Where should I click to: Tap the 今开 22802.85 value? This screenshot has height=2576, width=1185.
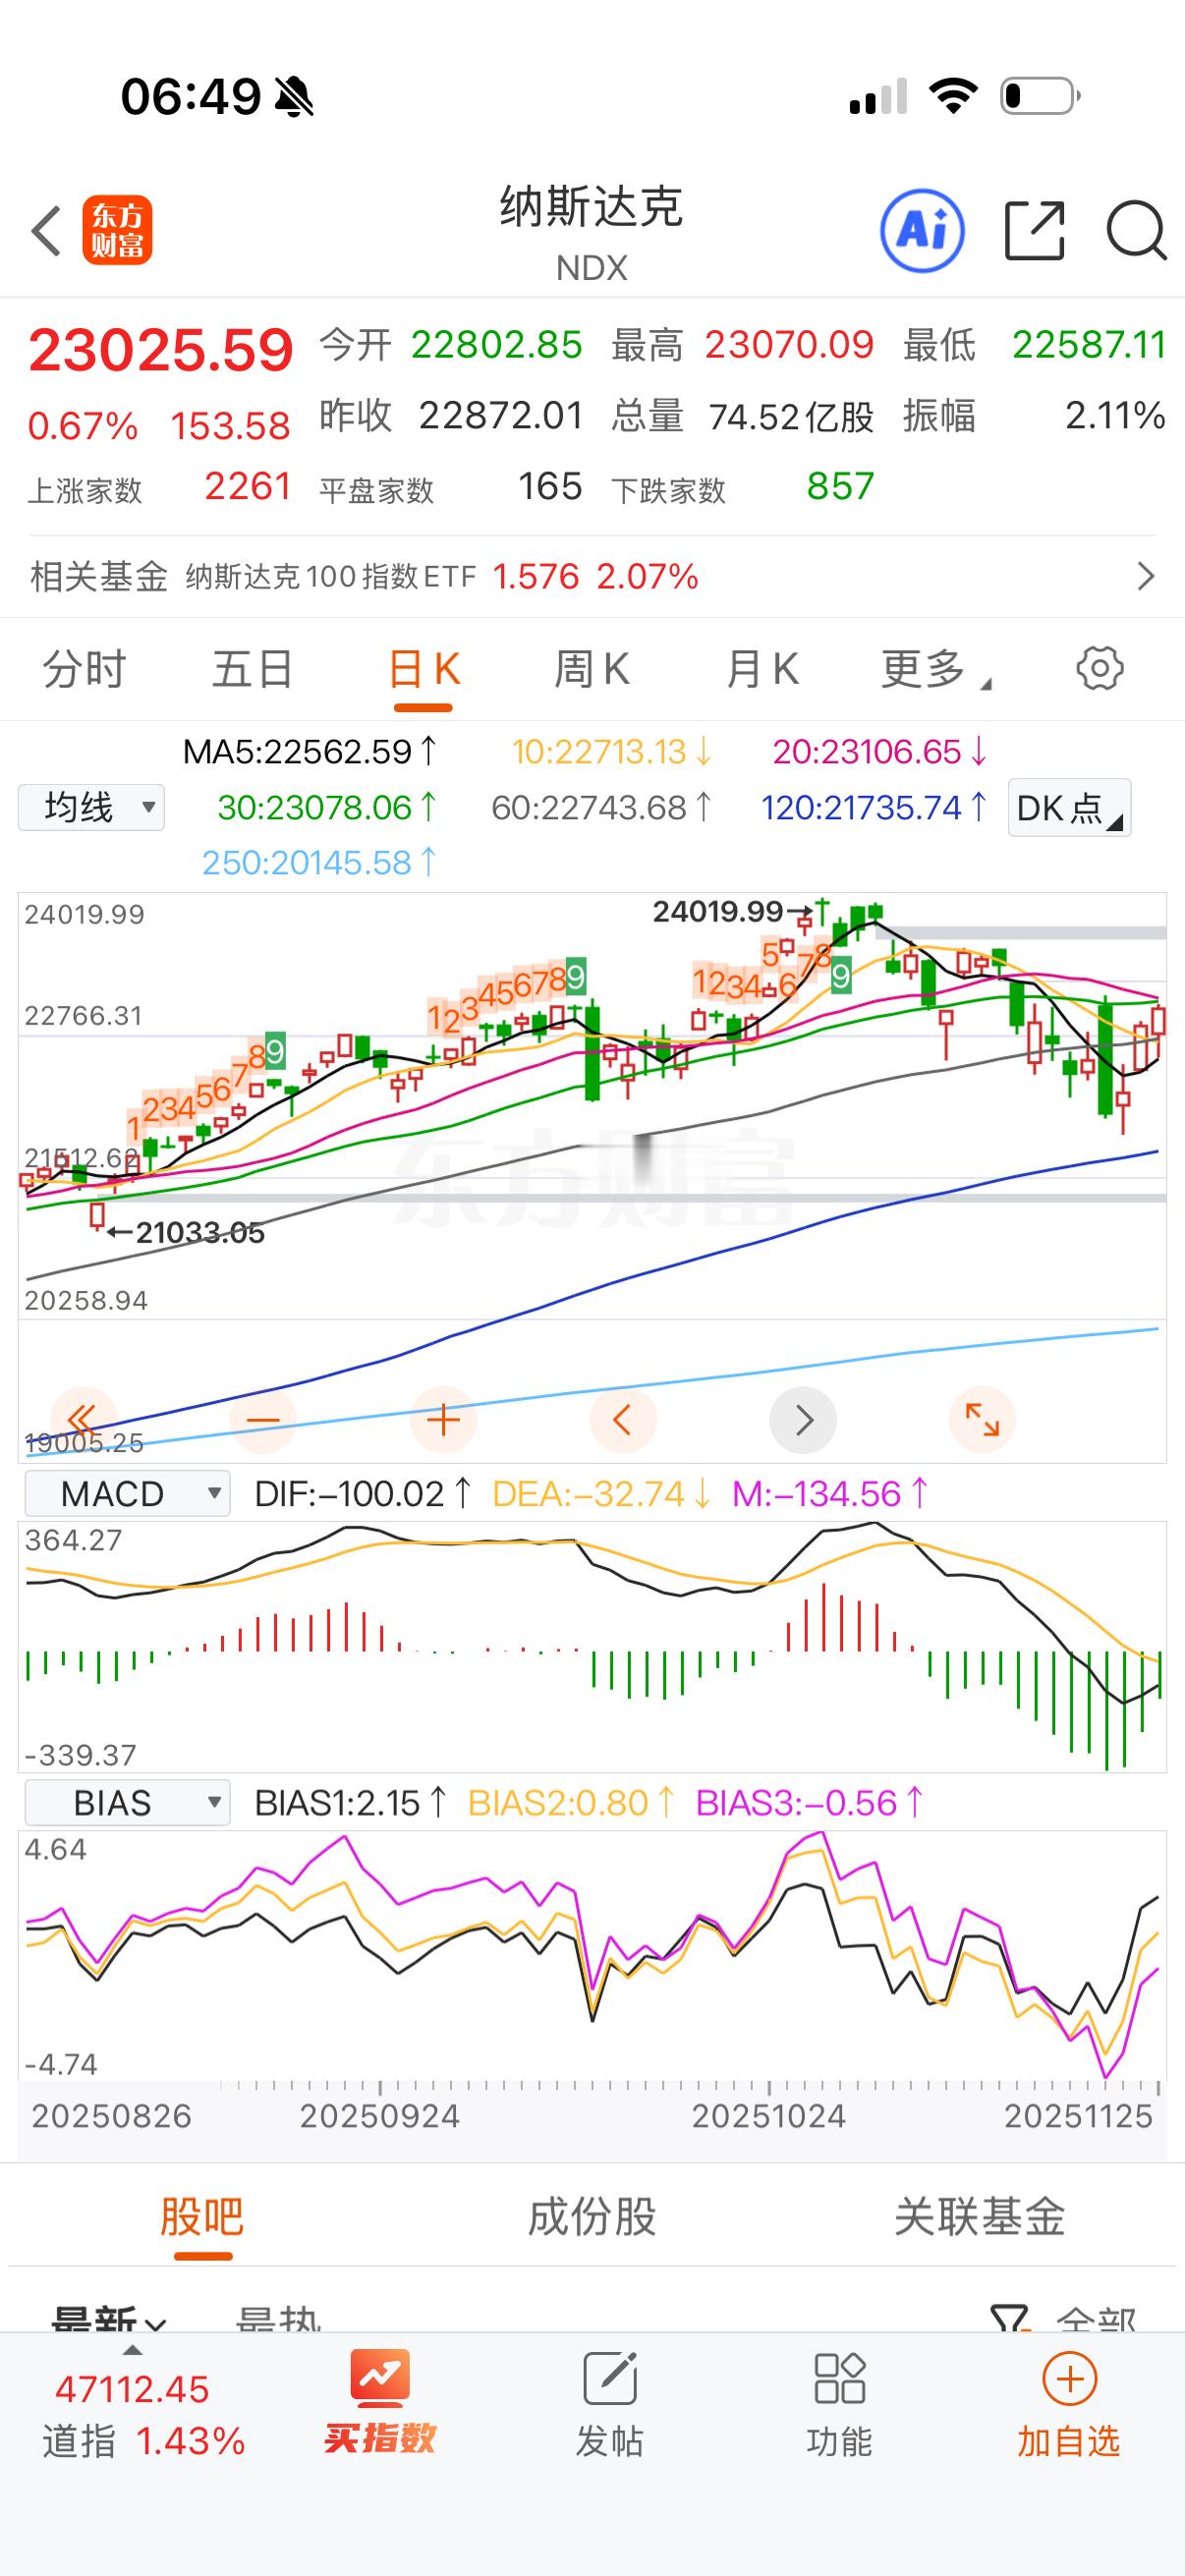496,345
